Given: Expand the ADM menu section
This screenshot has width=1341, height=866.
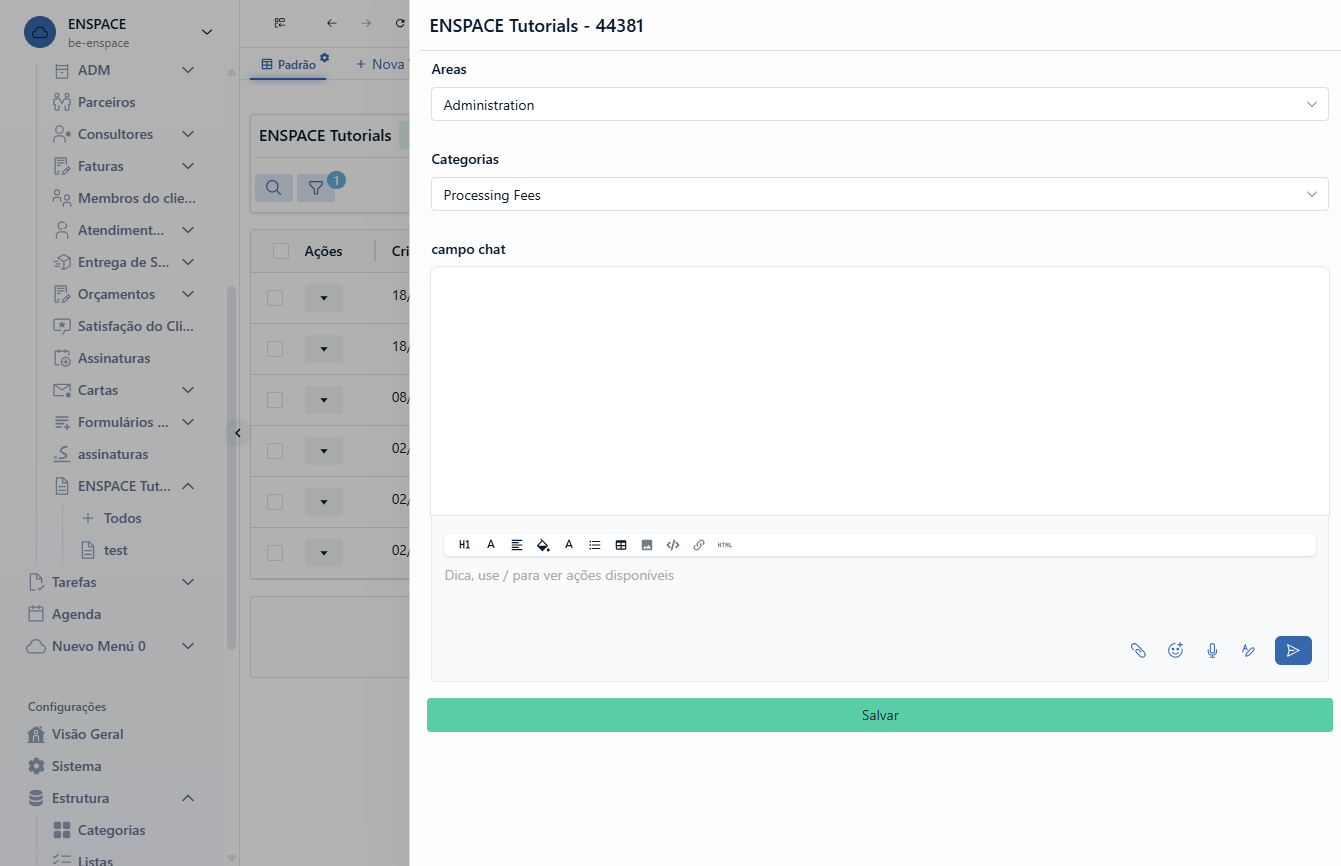Looking at the screenshot, I should [x=188, y=70].
